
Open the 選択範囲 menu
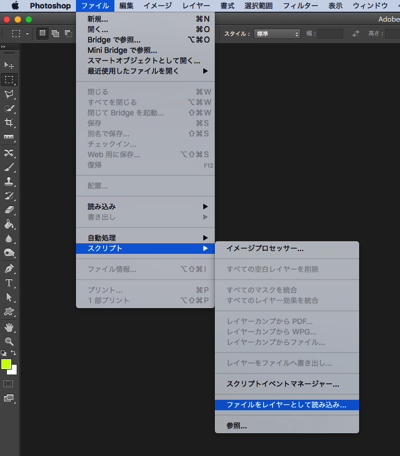(x=259, y=6)
